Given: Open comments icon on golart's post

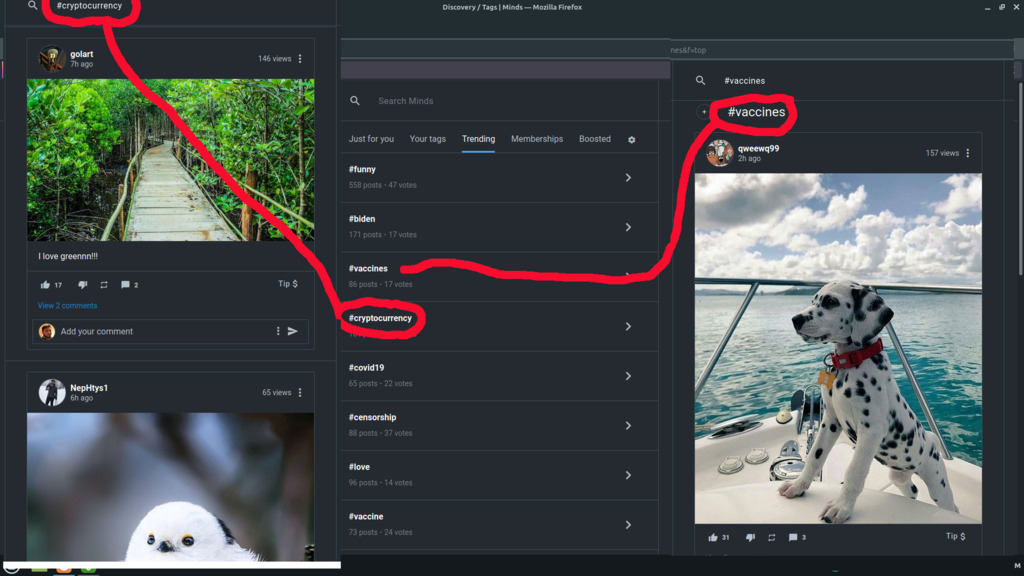Looking at the screenshot, I should [x=126, y=285].
